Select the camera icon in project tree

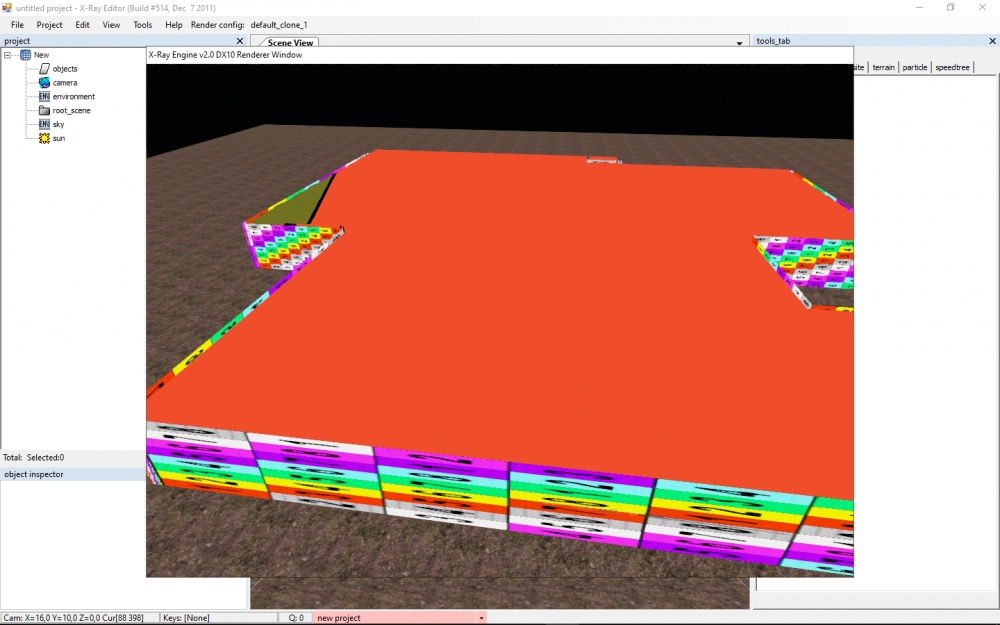point(44,83)
